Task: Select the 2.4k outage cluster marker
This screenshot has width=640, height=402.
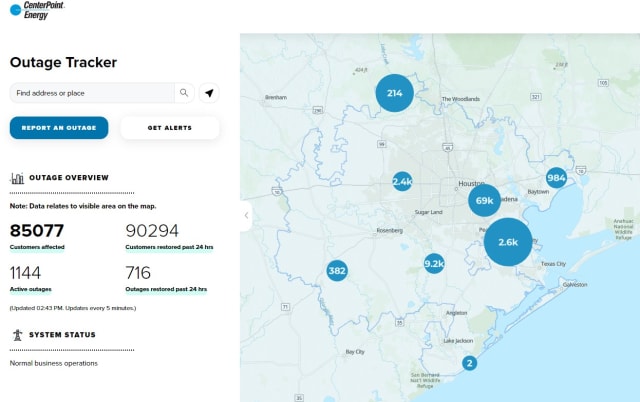Action: [402, 182]
